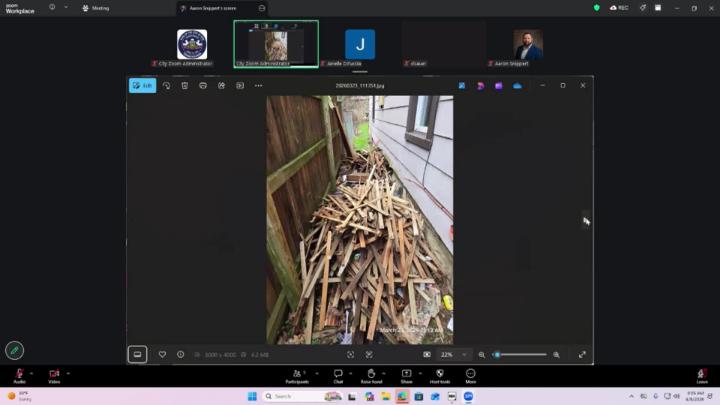Click the Zoom Share button

(x=406, y=376)
